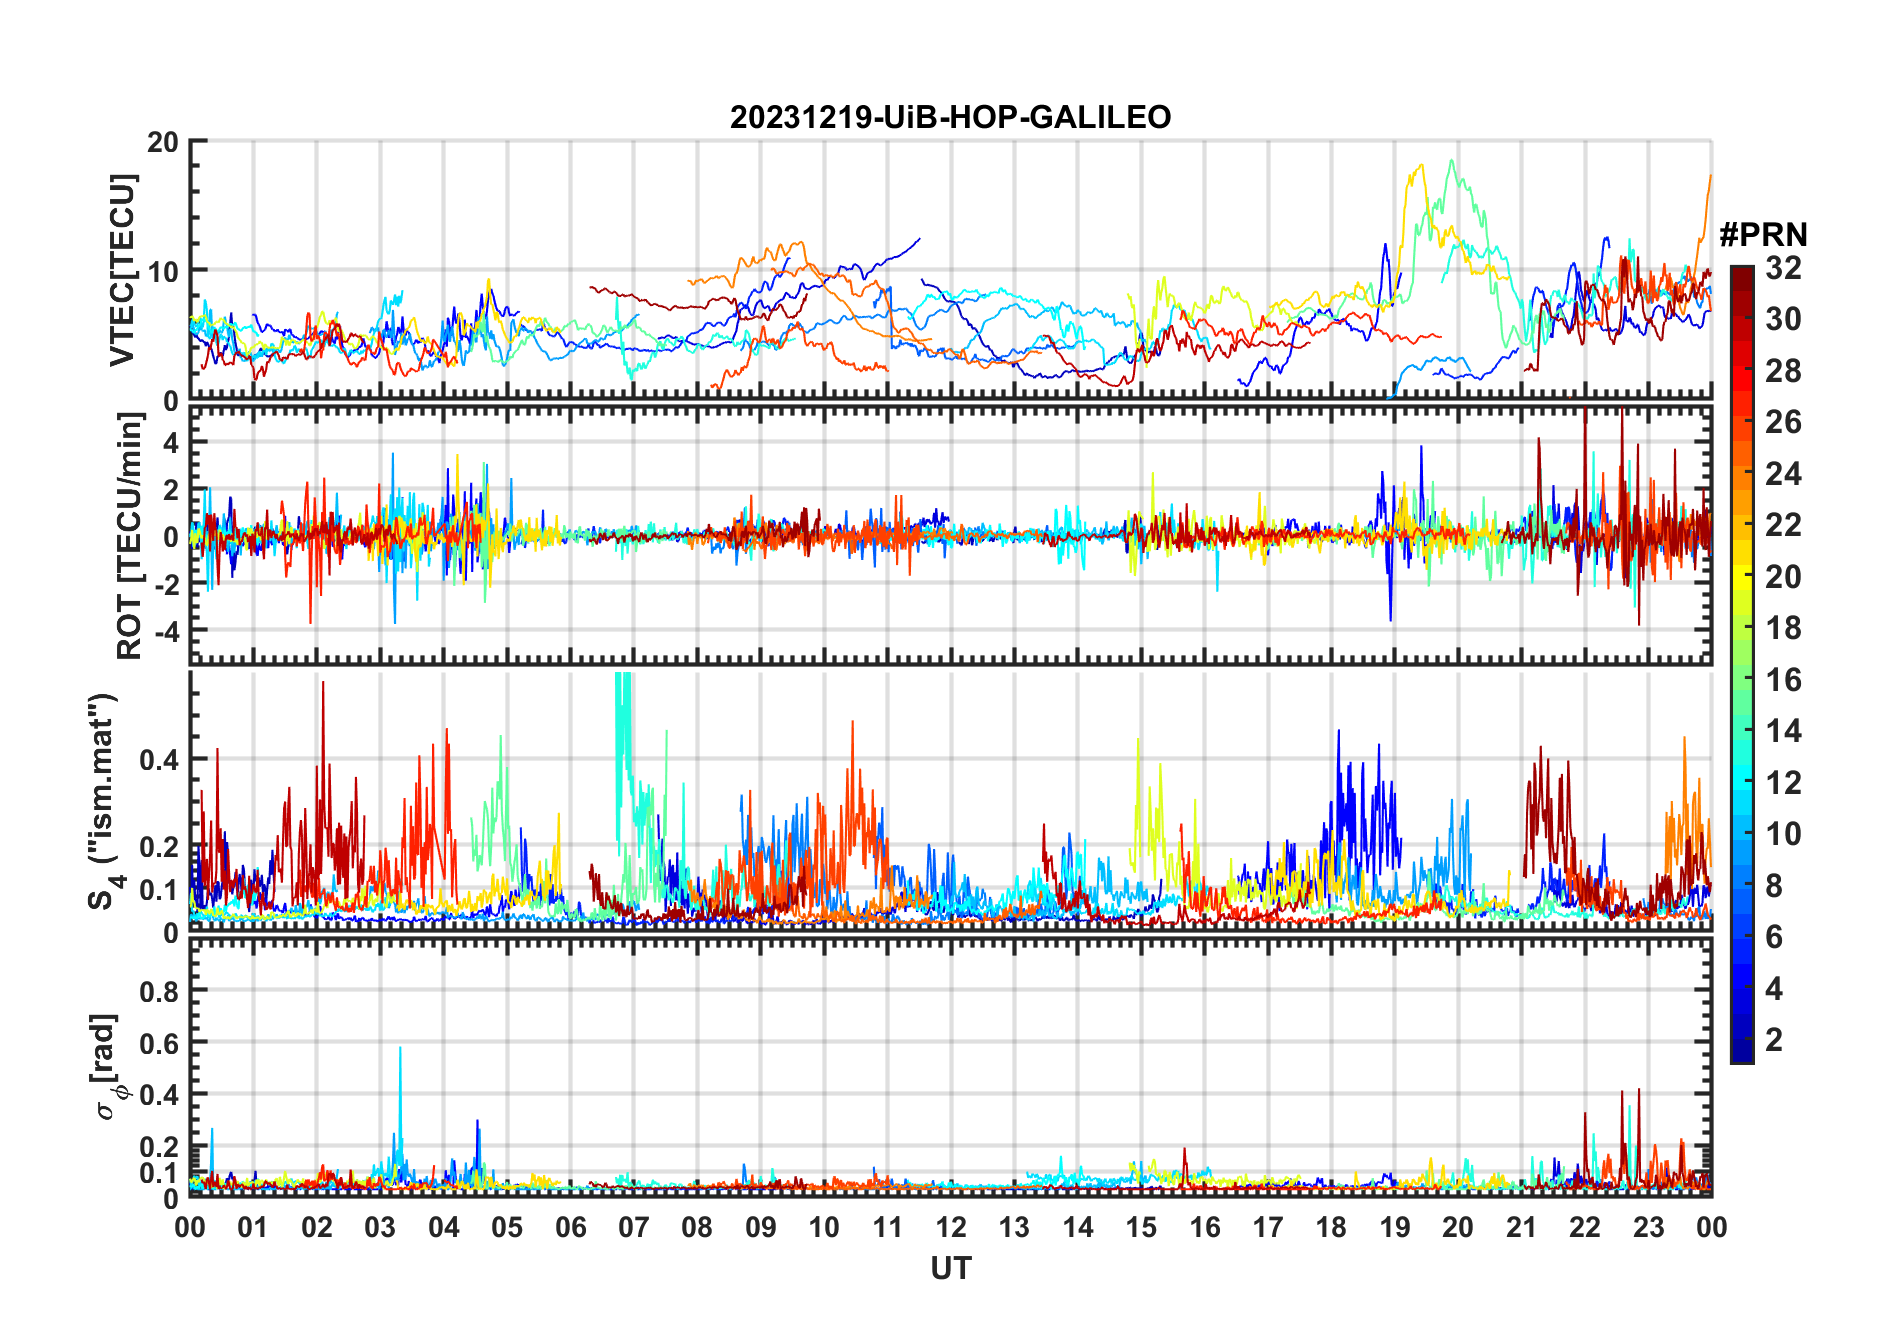Click the plot title 20231219-UiB-HOP-GALILEO
The width and height of the screenshot is (1902, 1330).
coord(950,117)
